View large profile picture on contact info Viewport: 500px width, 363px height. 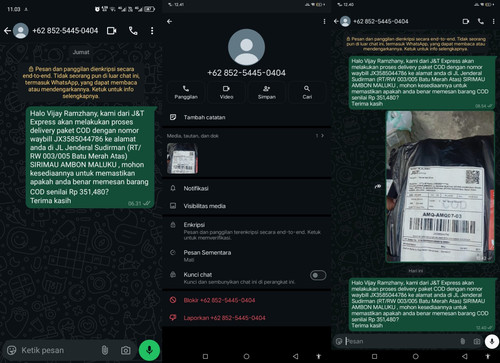[x=246, y=47]
